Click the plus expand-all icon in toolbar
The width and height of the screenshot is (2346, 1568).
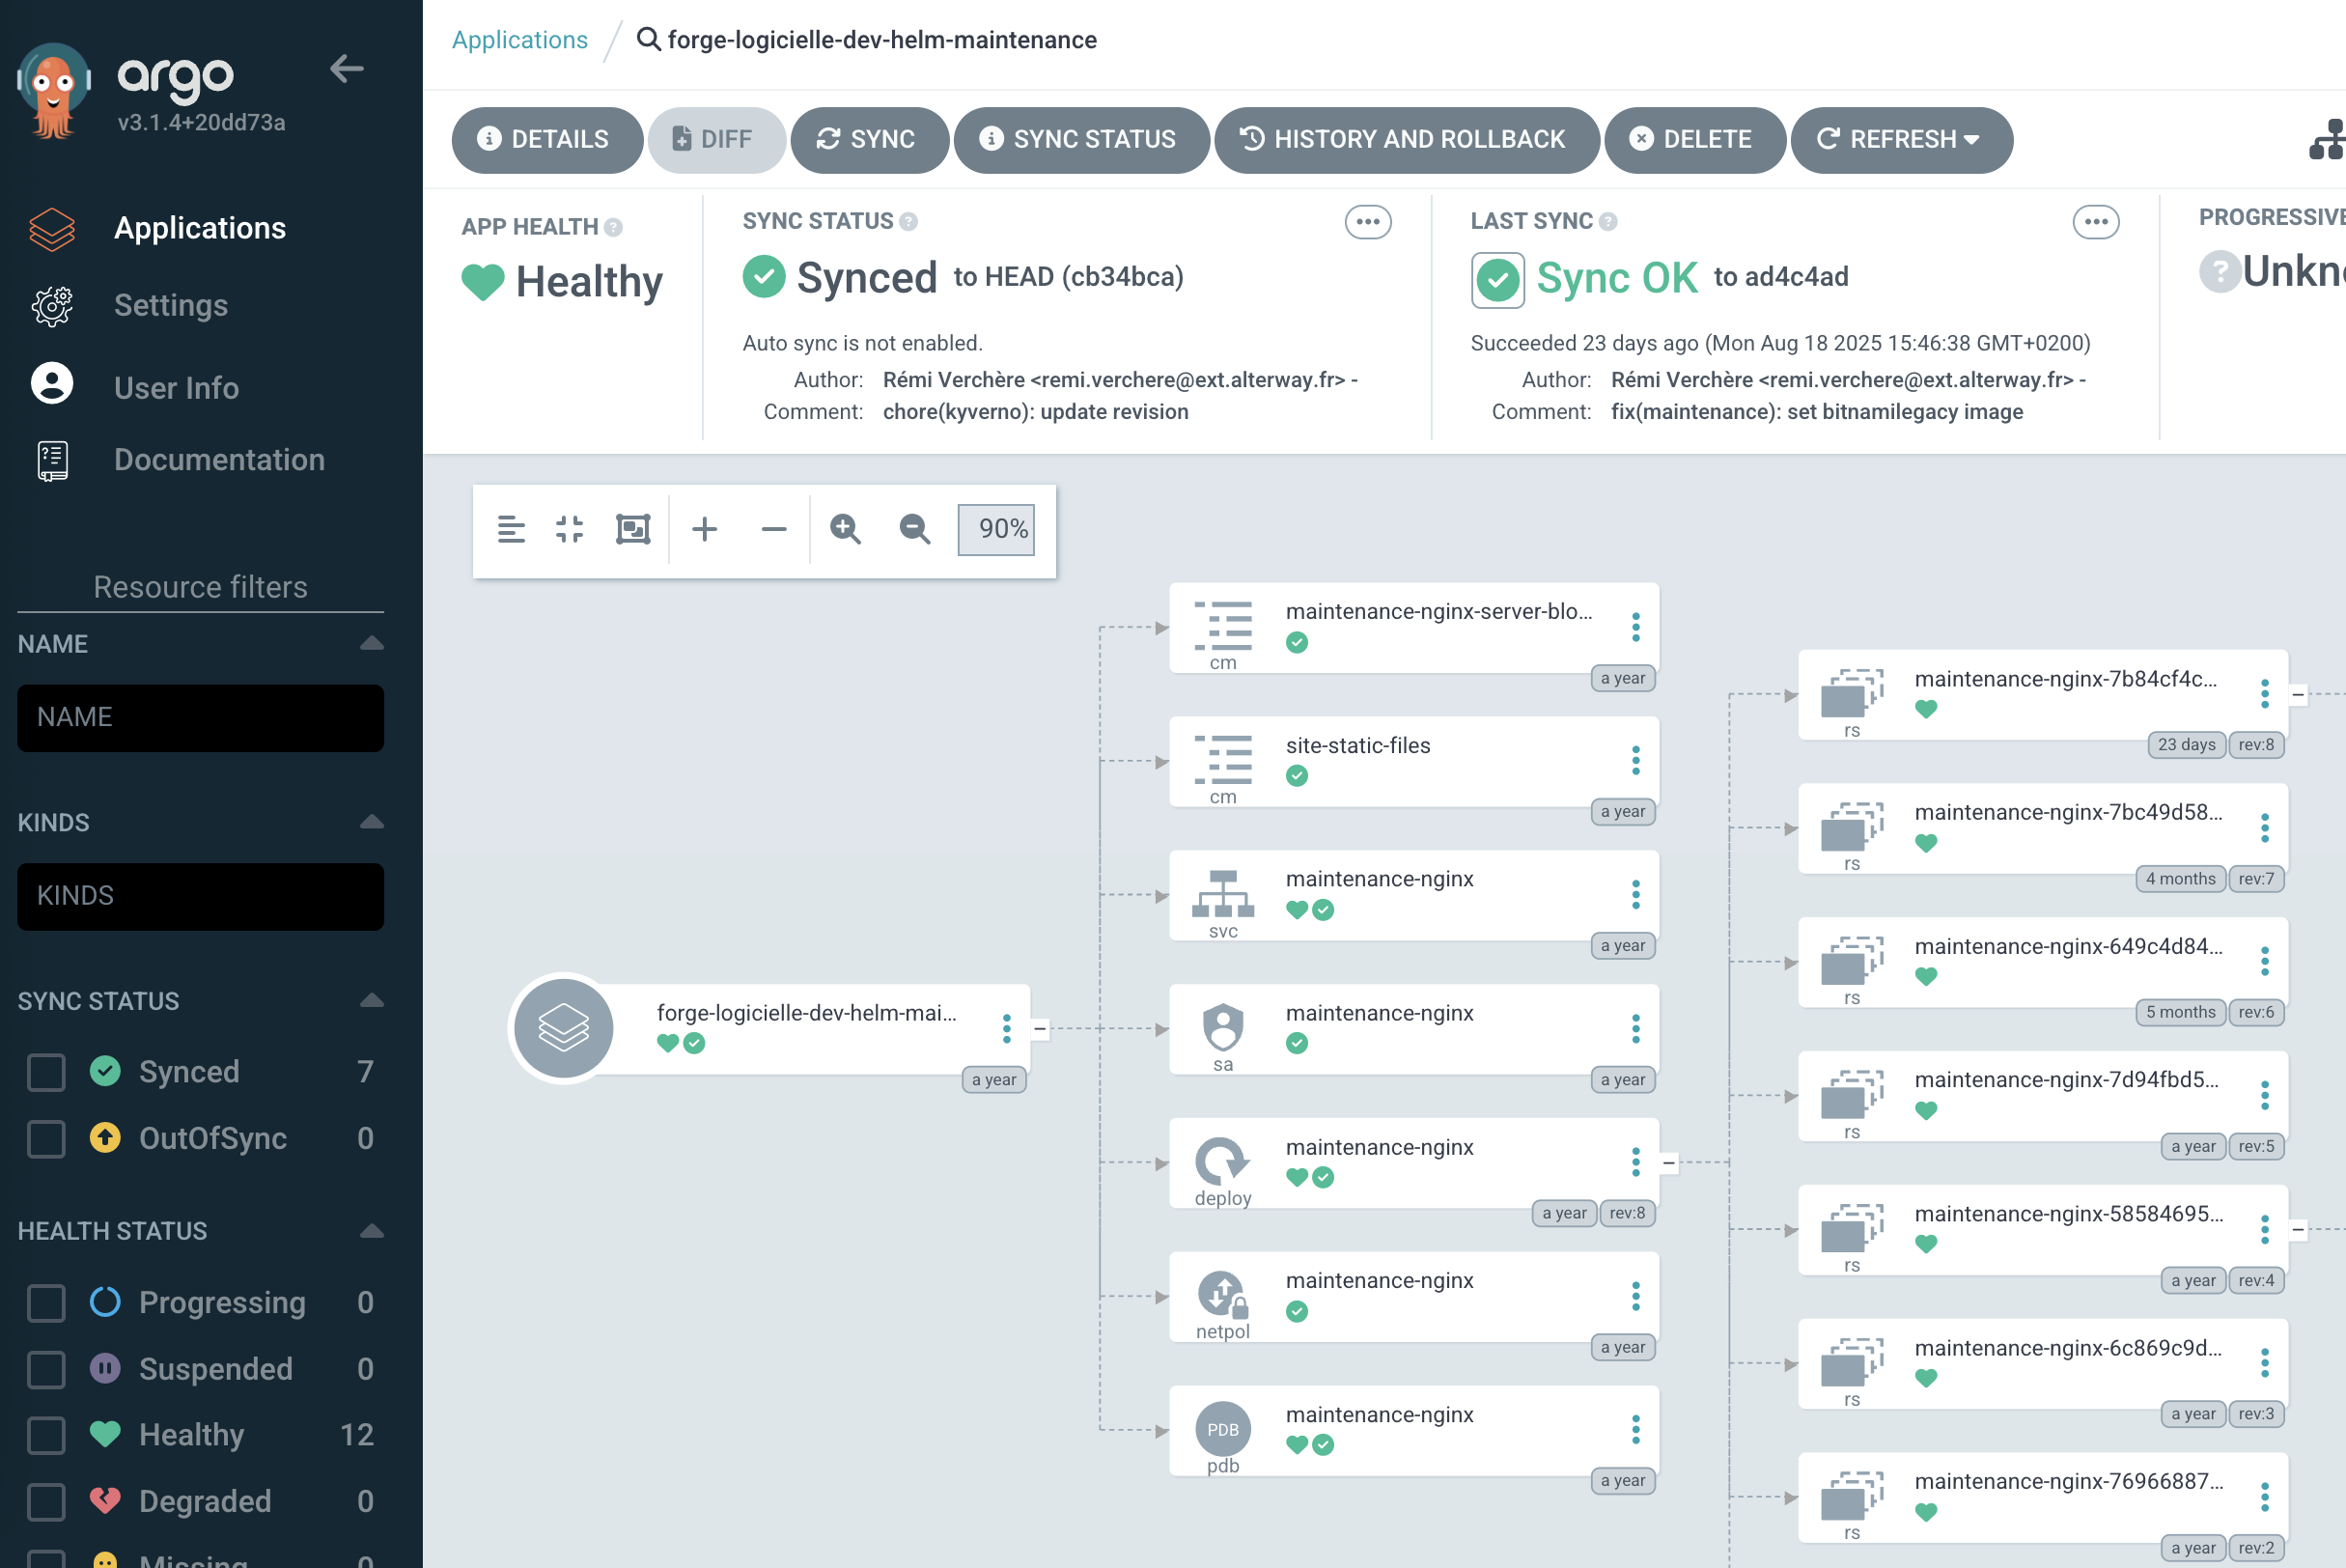(704, 529)
